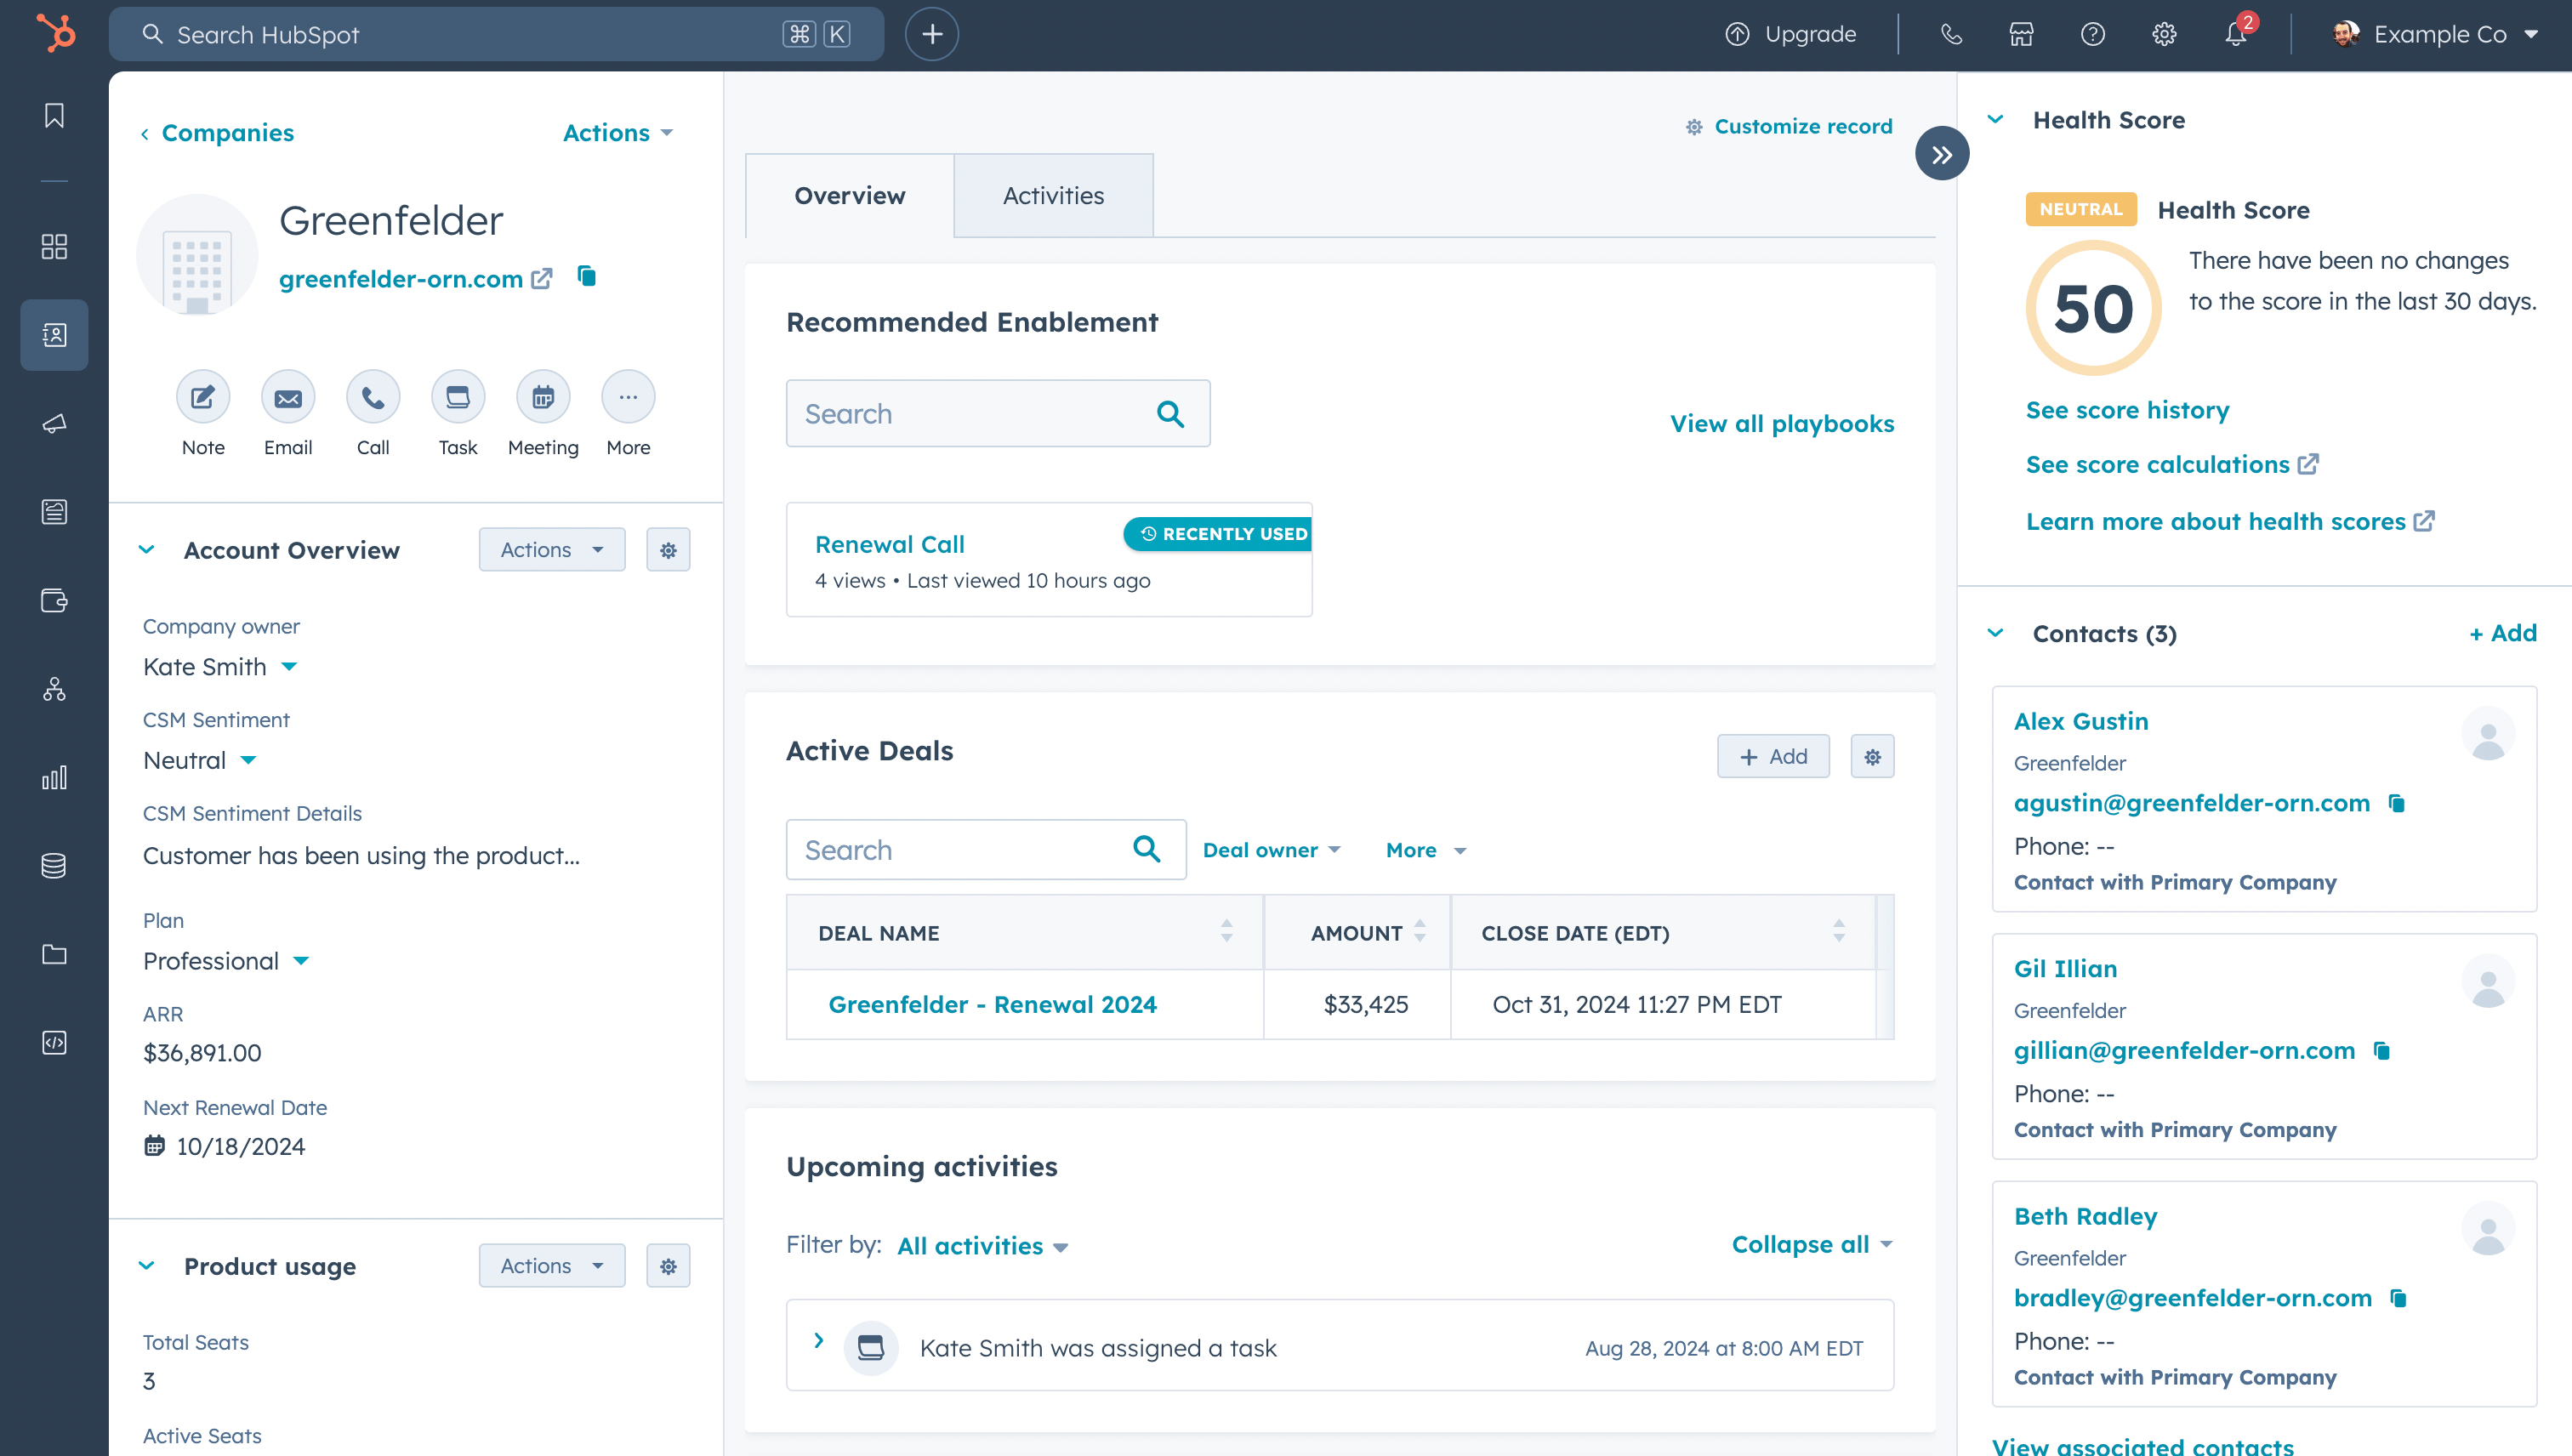Viewport: 2572px width, 1456px height.
Task: Click the Note icon button
Action: coord(203,398)
